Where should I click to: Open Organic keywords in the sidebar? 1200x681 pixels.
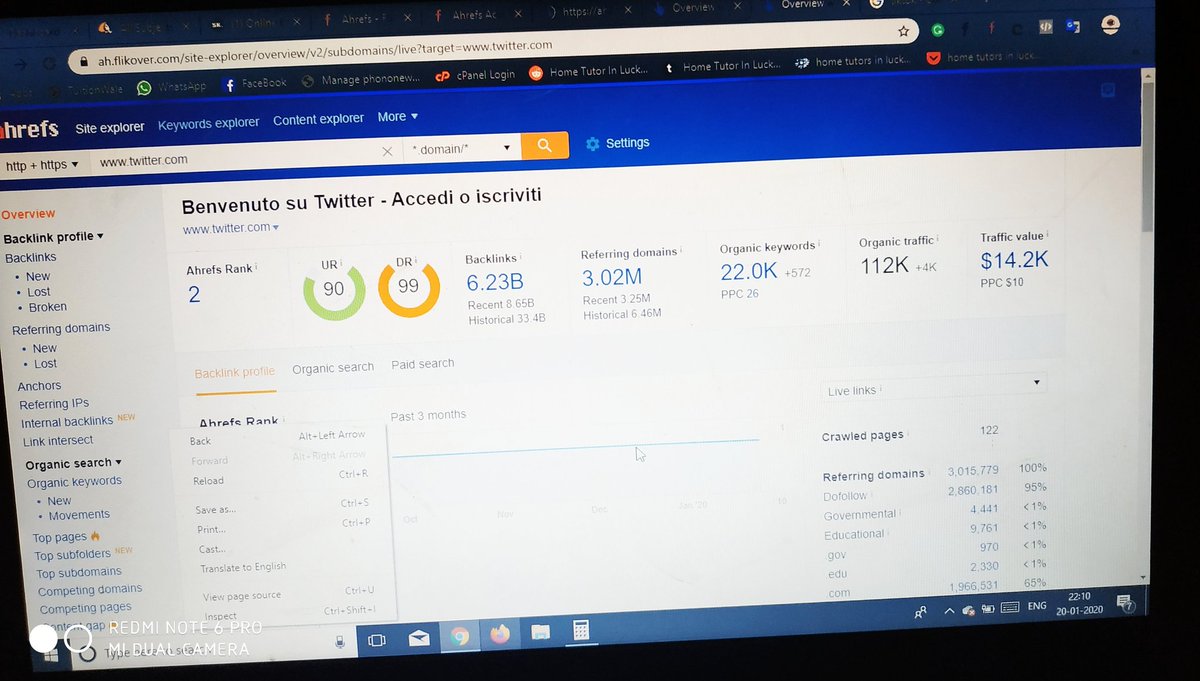(74, 482)
